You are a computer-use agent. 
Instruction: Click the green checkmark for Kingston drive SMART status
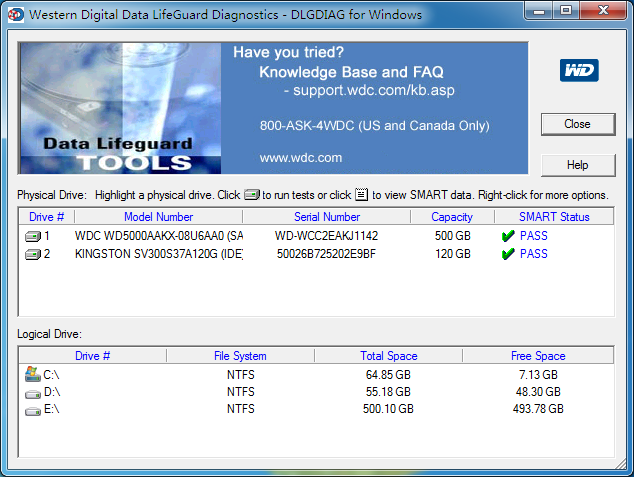(508, 254)
